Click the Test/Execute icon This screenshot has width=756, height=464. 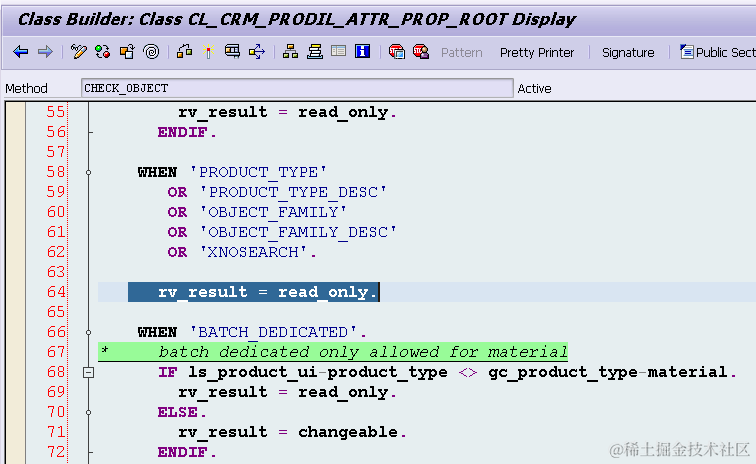[x=232, y=52]
